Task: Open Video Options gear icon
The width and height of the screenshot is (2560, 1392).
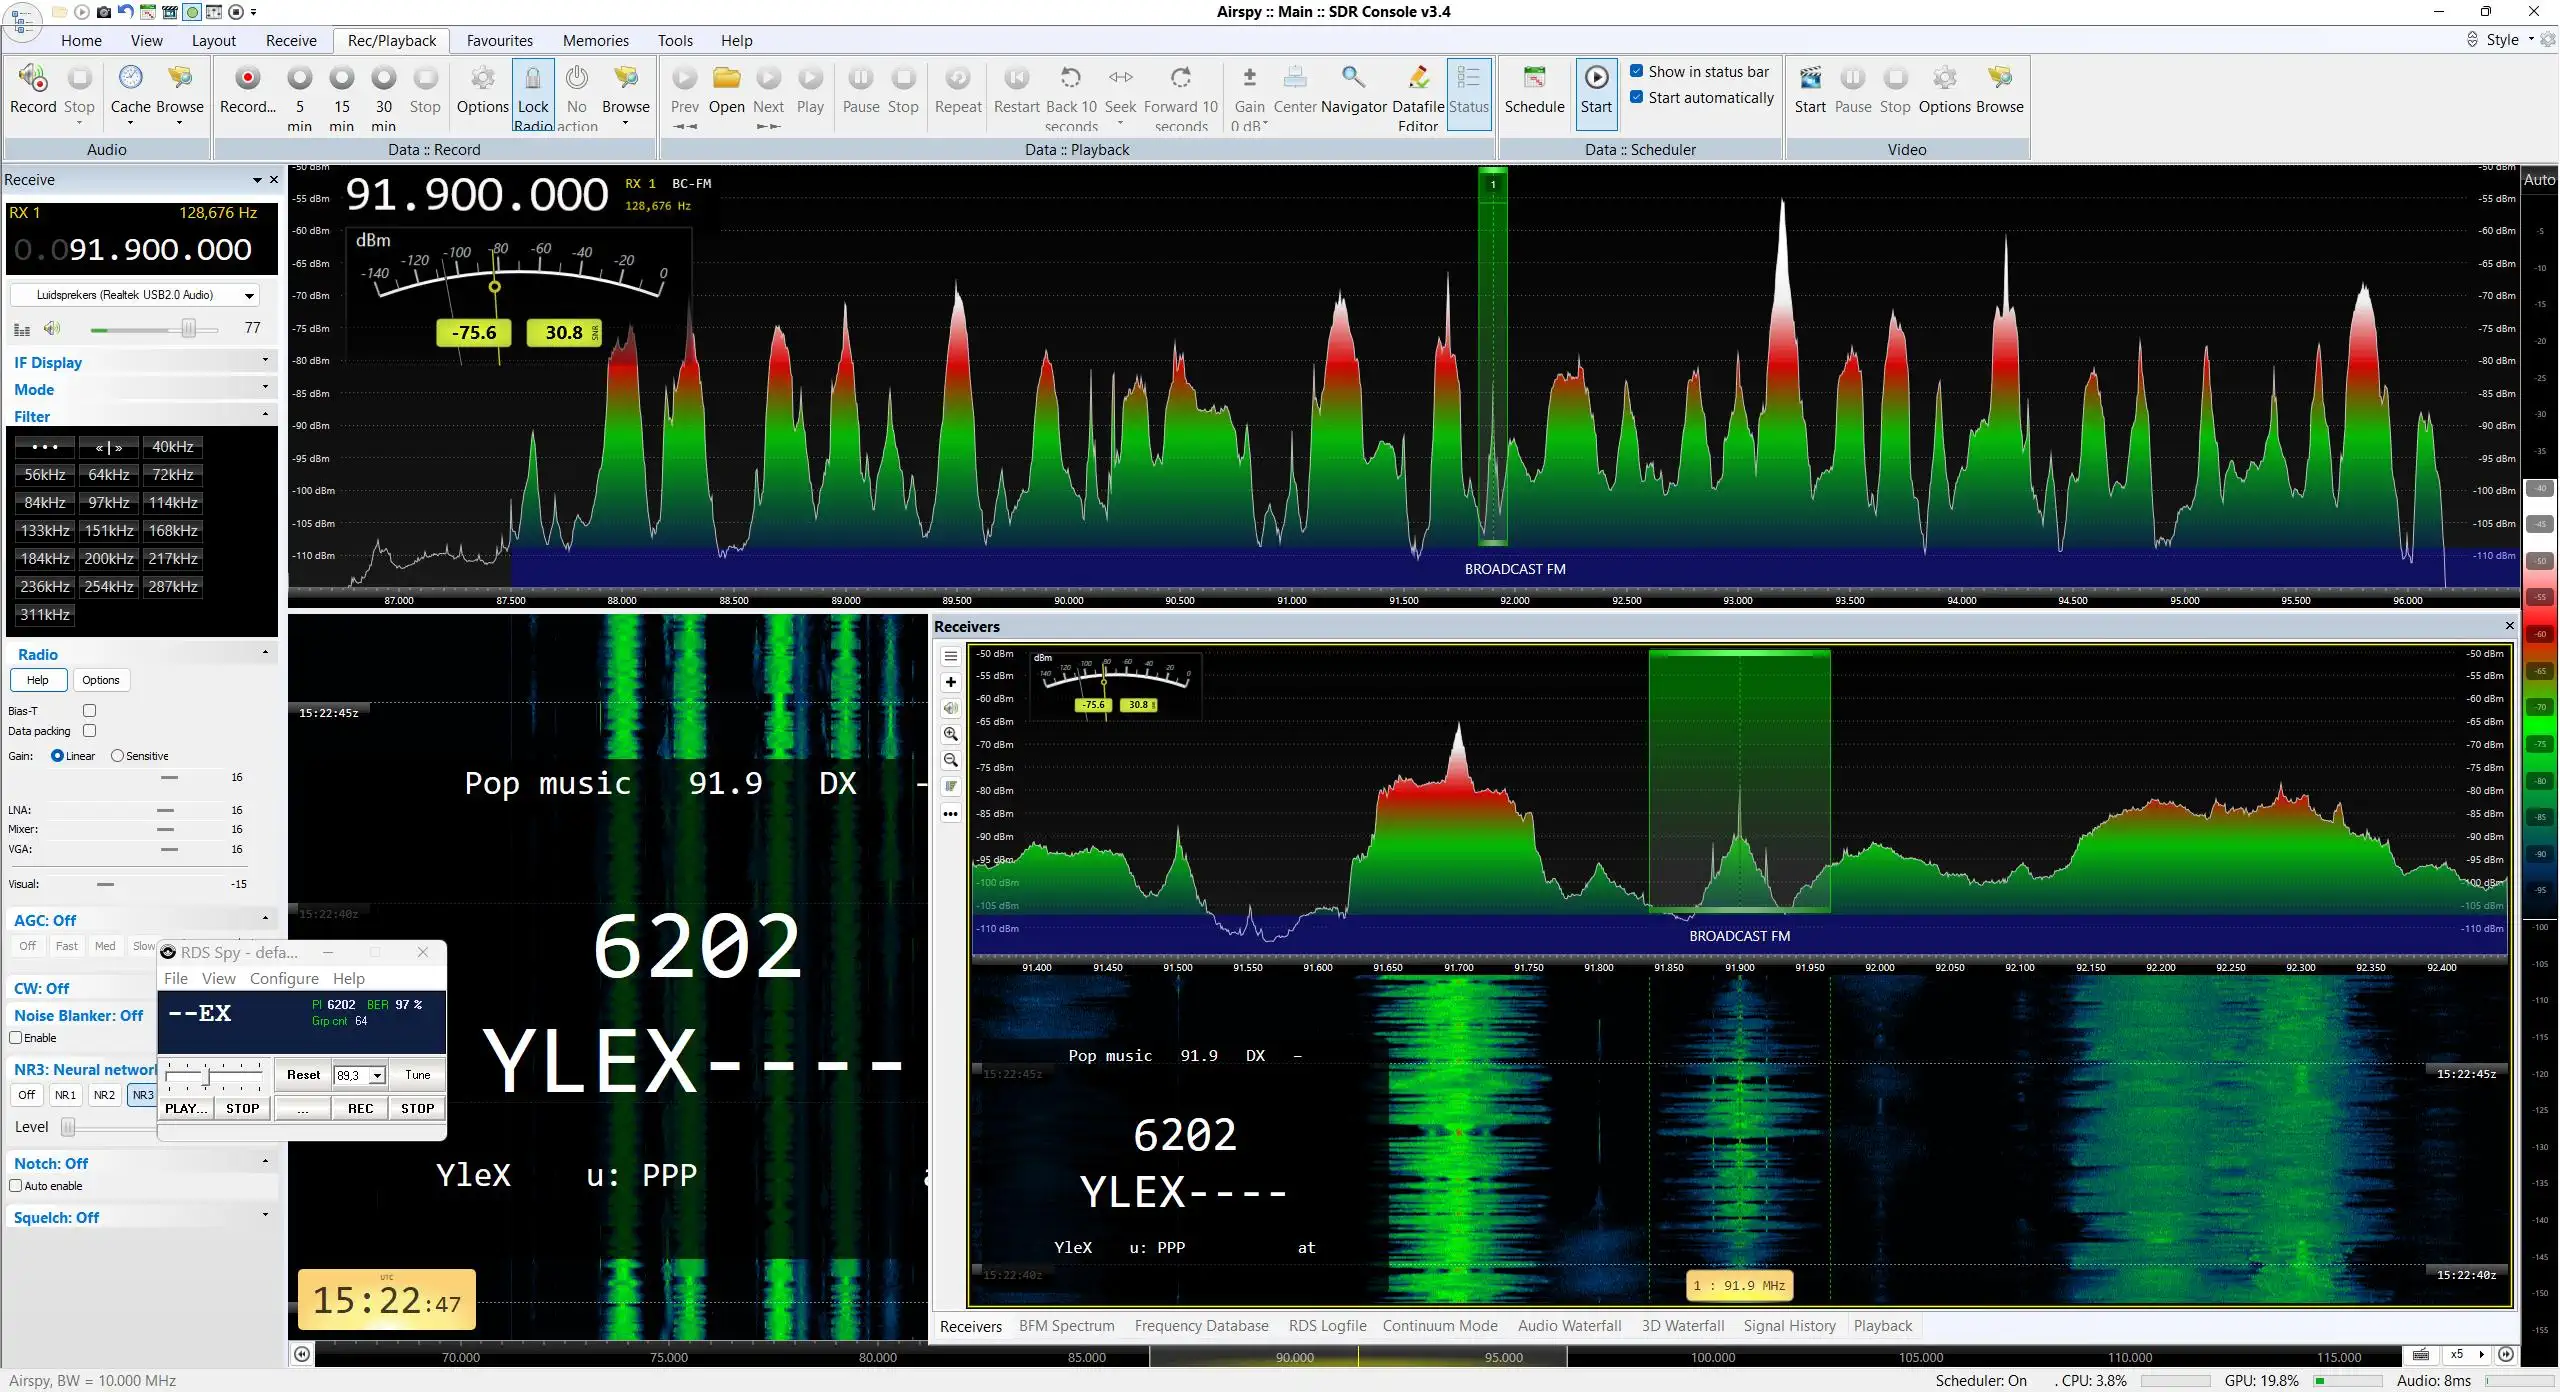Action: [1945, 90]
